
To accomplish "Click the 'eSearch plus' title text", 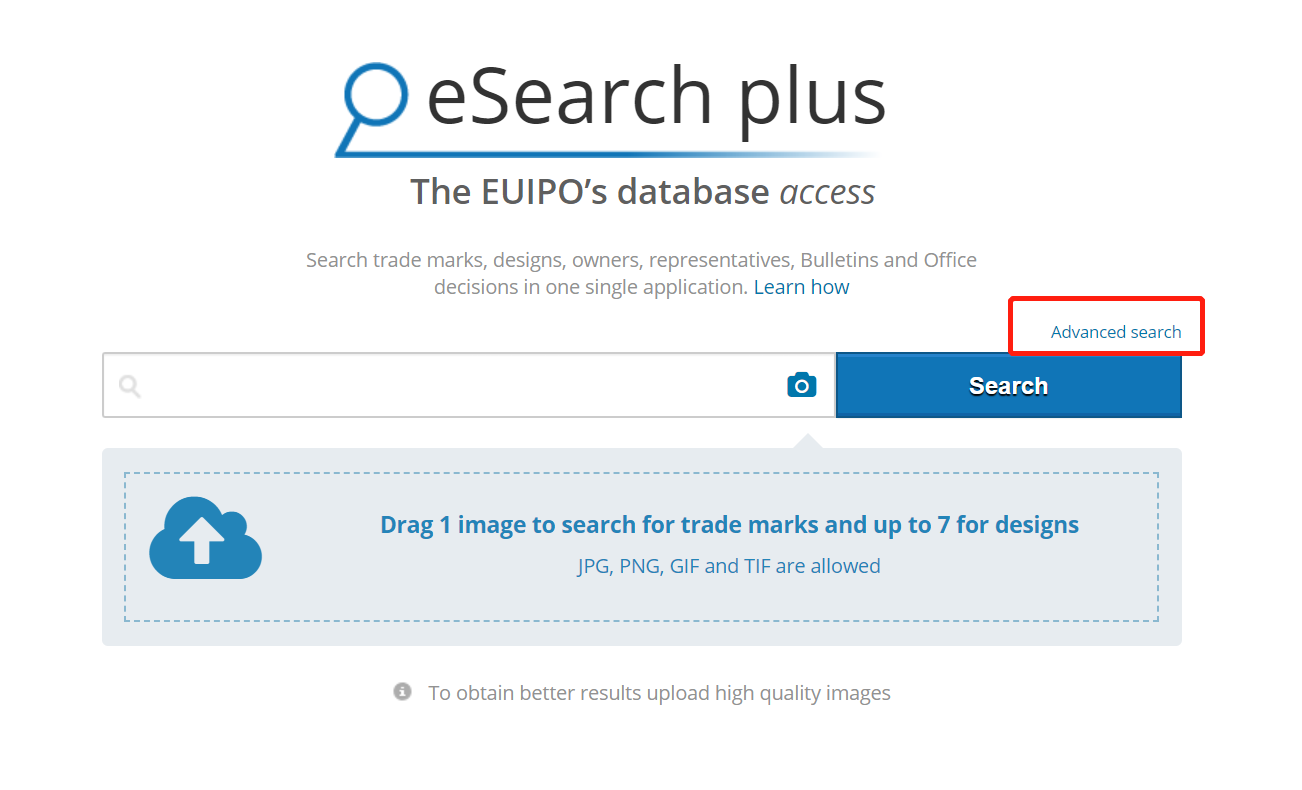I will (656, 97).
